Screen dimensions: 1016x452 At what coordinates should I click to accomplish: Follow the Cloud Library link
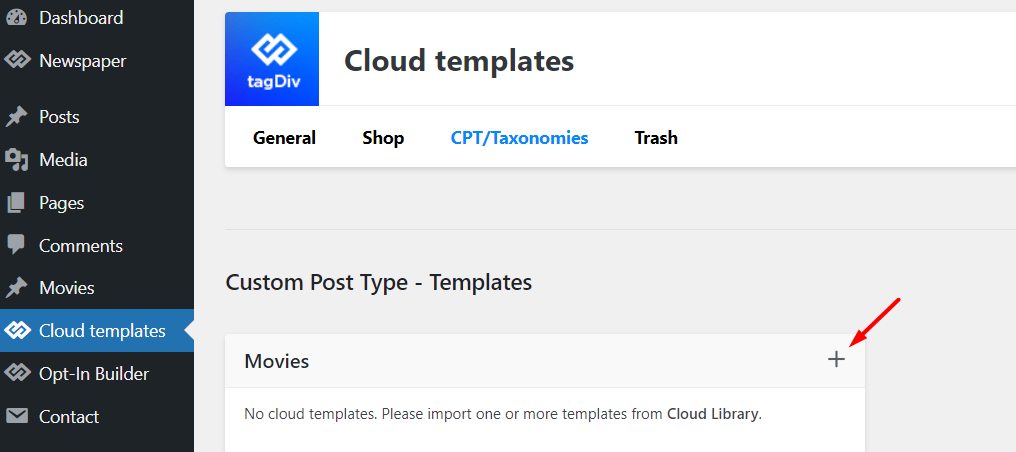(713, 414)
